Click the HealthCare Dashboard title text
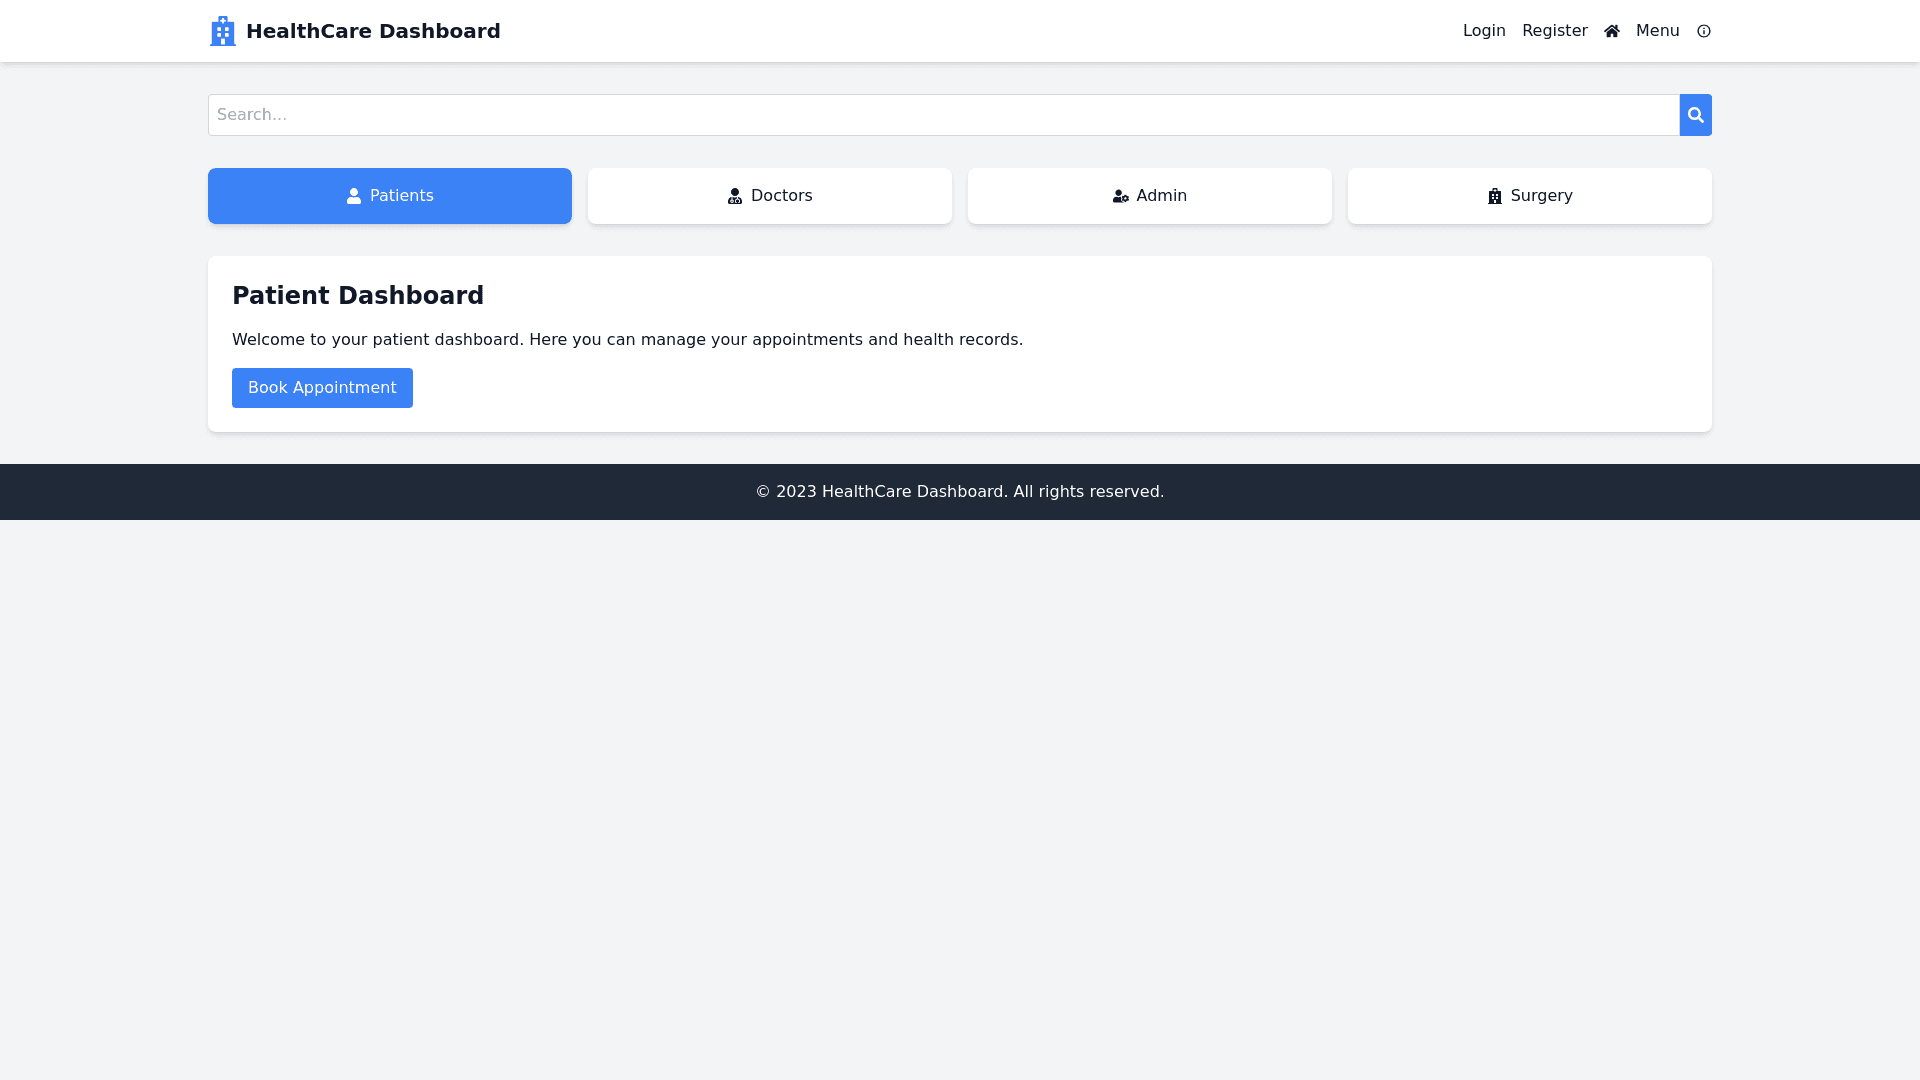 pos(373,31)
